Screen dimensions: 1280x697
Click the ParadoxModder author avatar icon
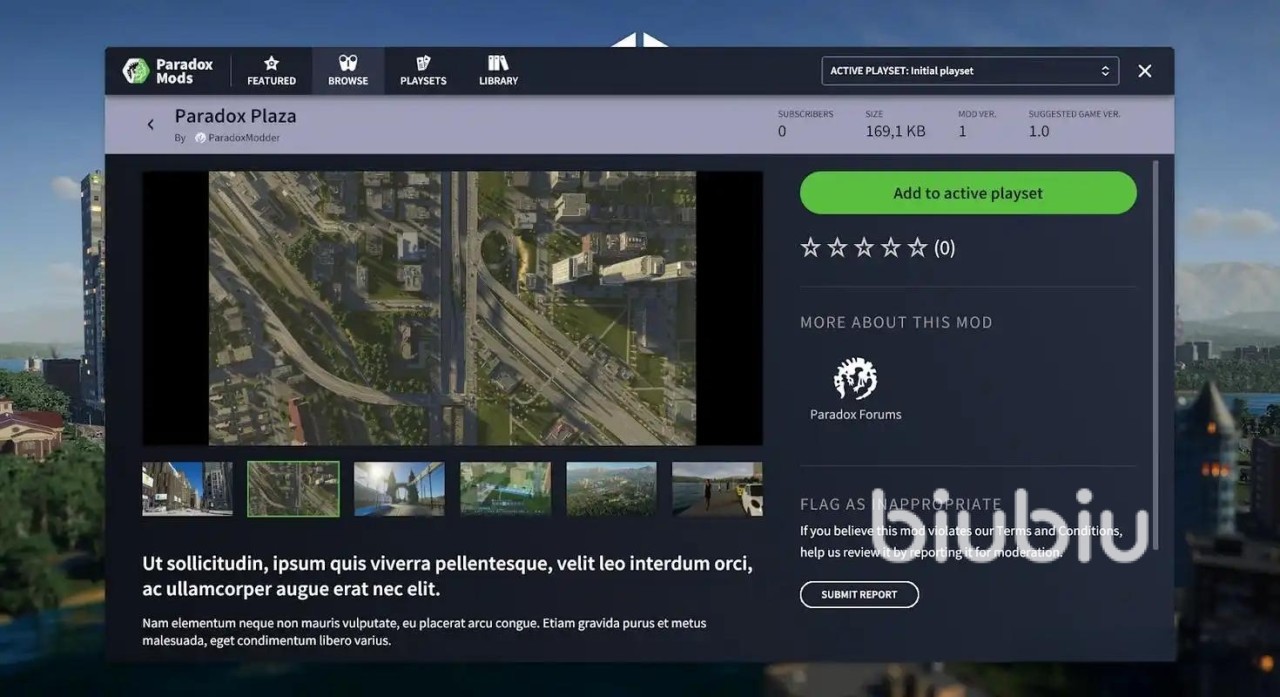tap(200, 138)
